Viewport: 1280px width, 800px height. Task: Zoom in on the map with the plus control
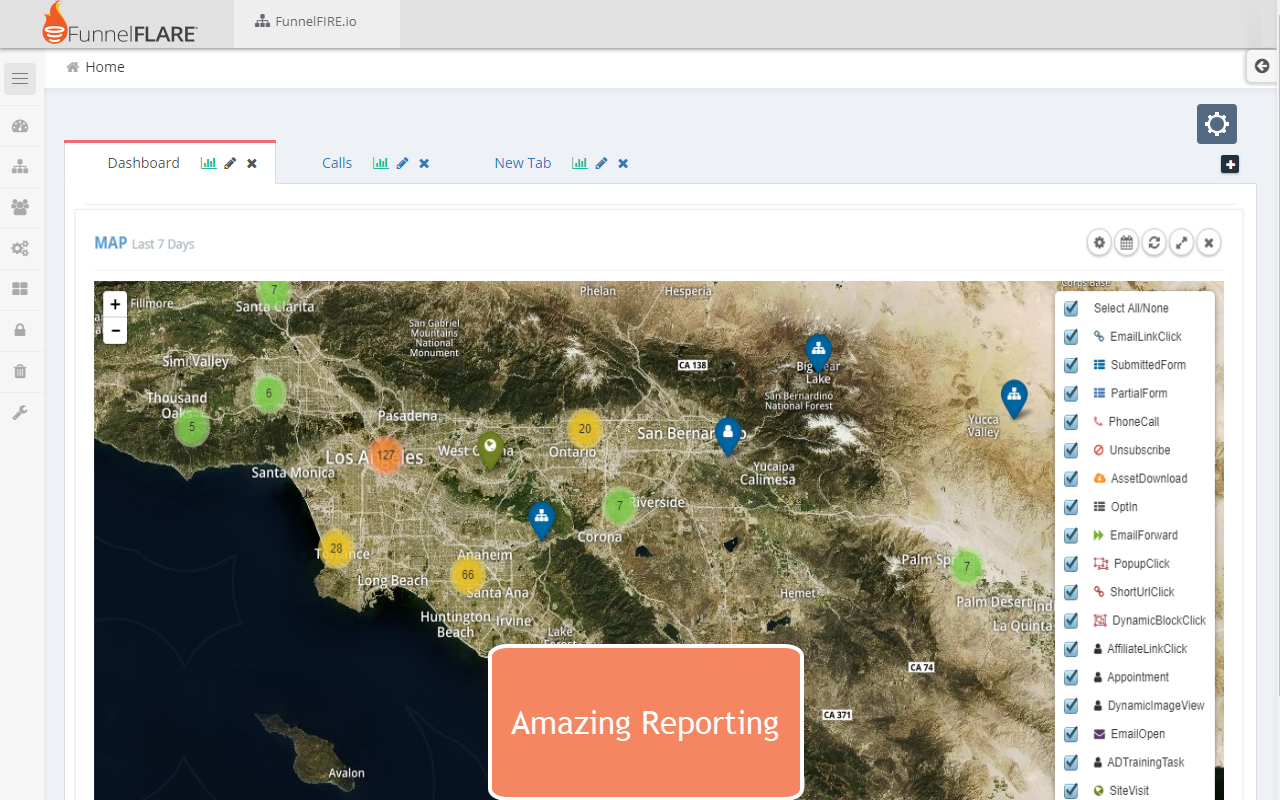pyautogui.click(x=114, y=303)
